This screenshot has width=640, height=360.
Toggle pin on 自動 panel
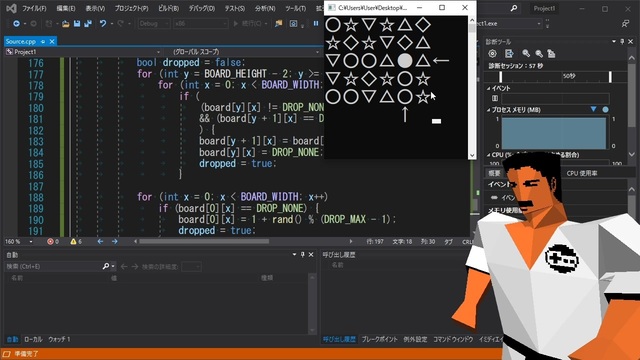(302, 255)
